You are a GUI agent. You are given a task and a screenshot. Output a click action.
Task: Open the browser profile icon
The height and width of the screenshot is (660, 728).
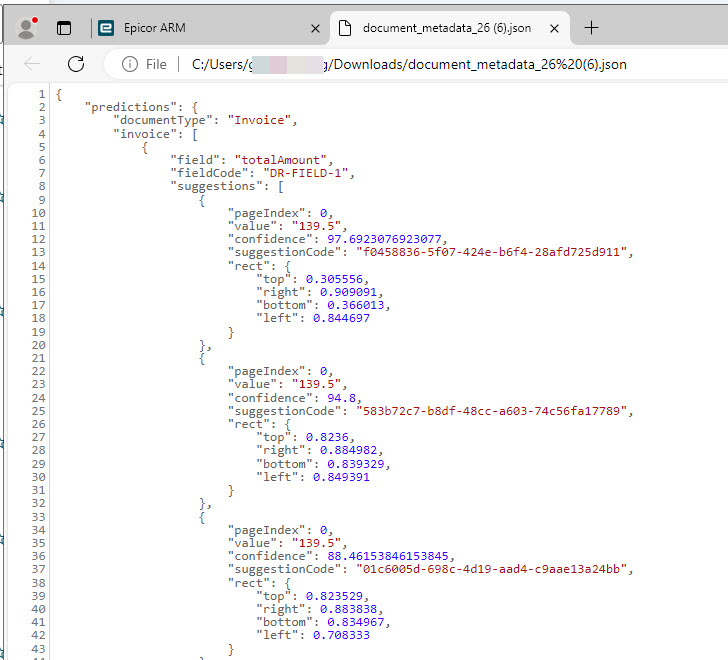(27, 28)
